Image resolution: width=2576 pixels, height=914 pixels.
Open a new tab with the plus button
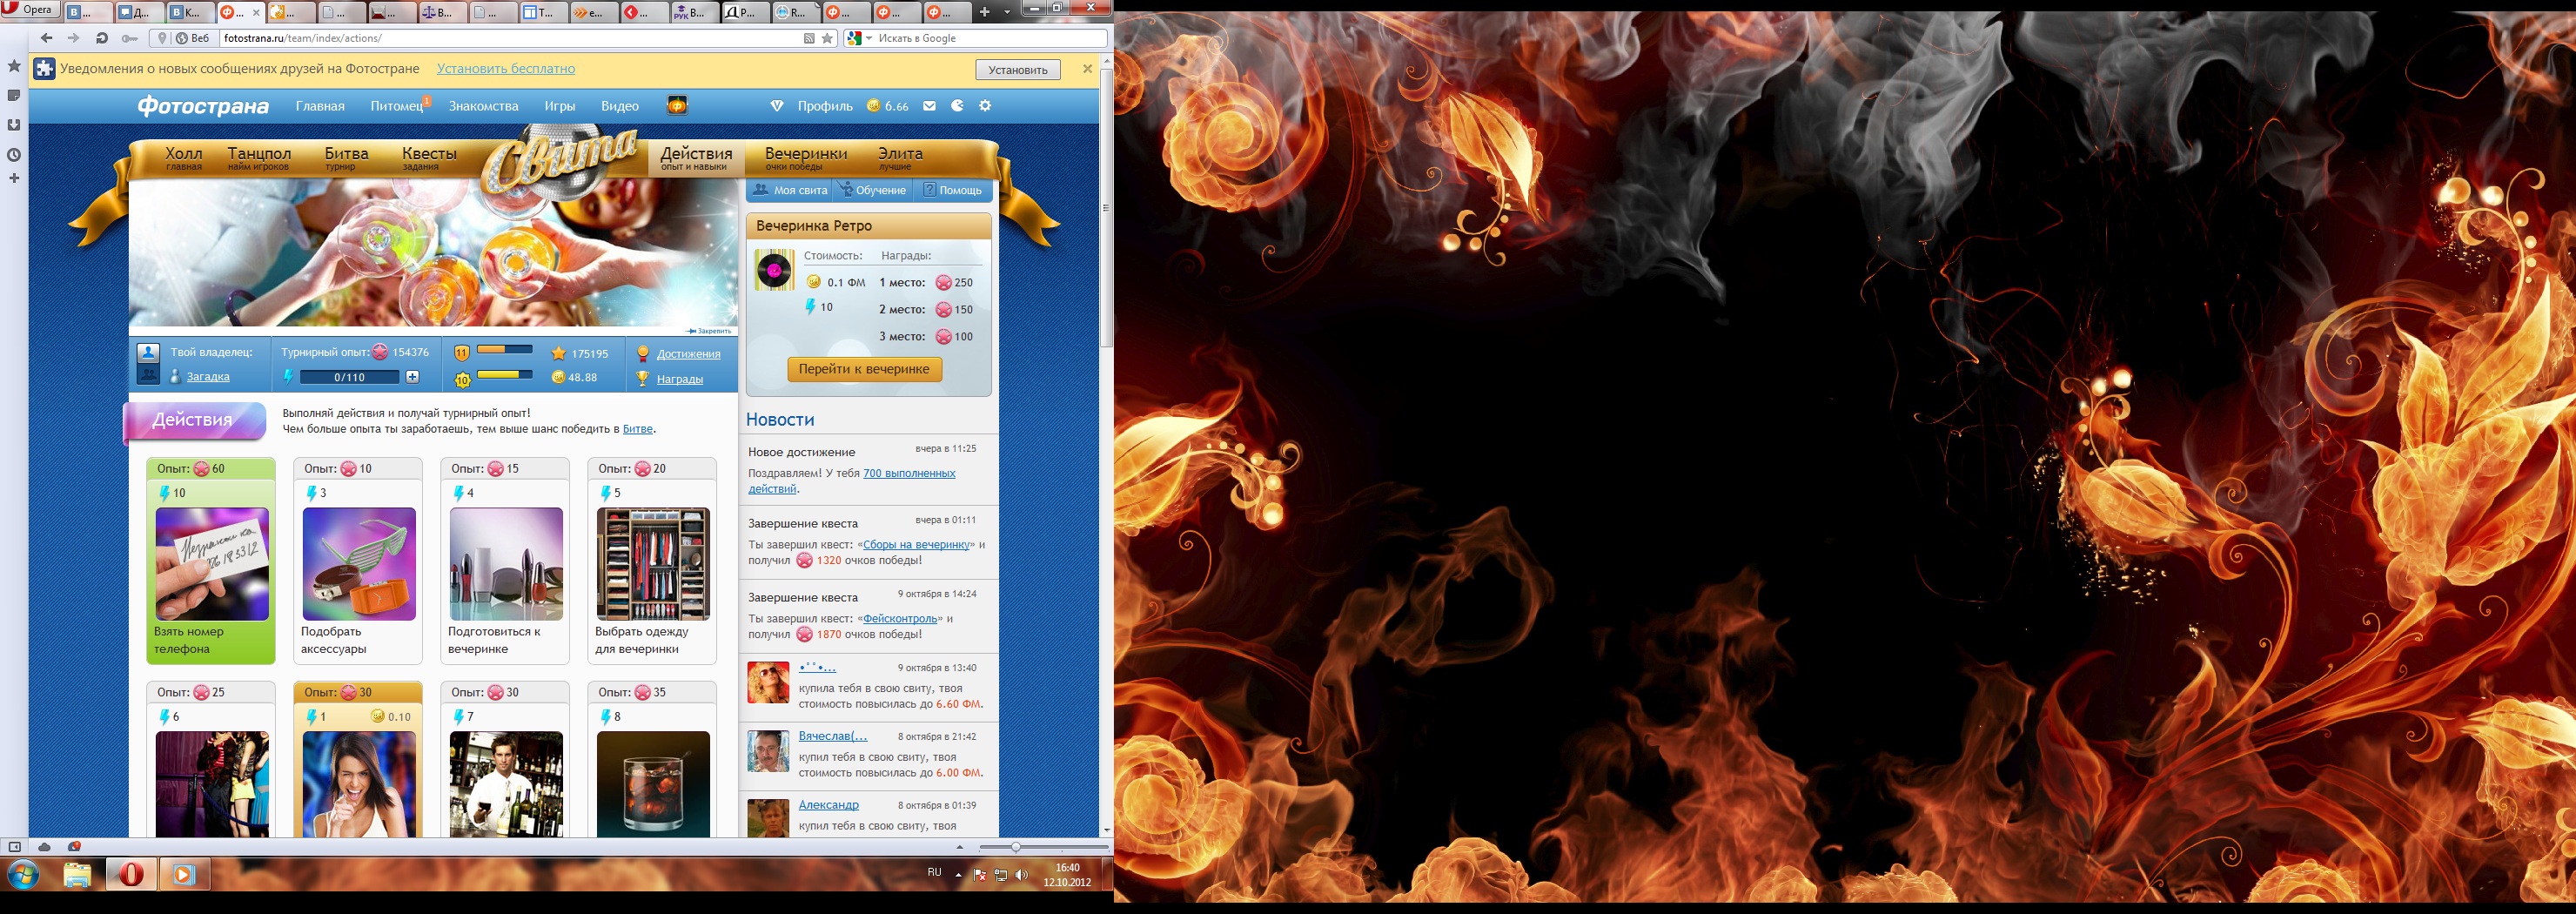(x=984, y=12)
